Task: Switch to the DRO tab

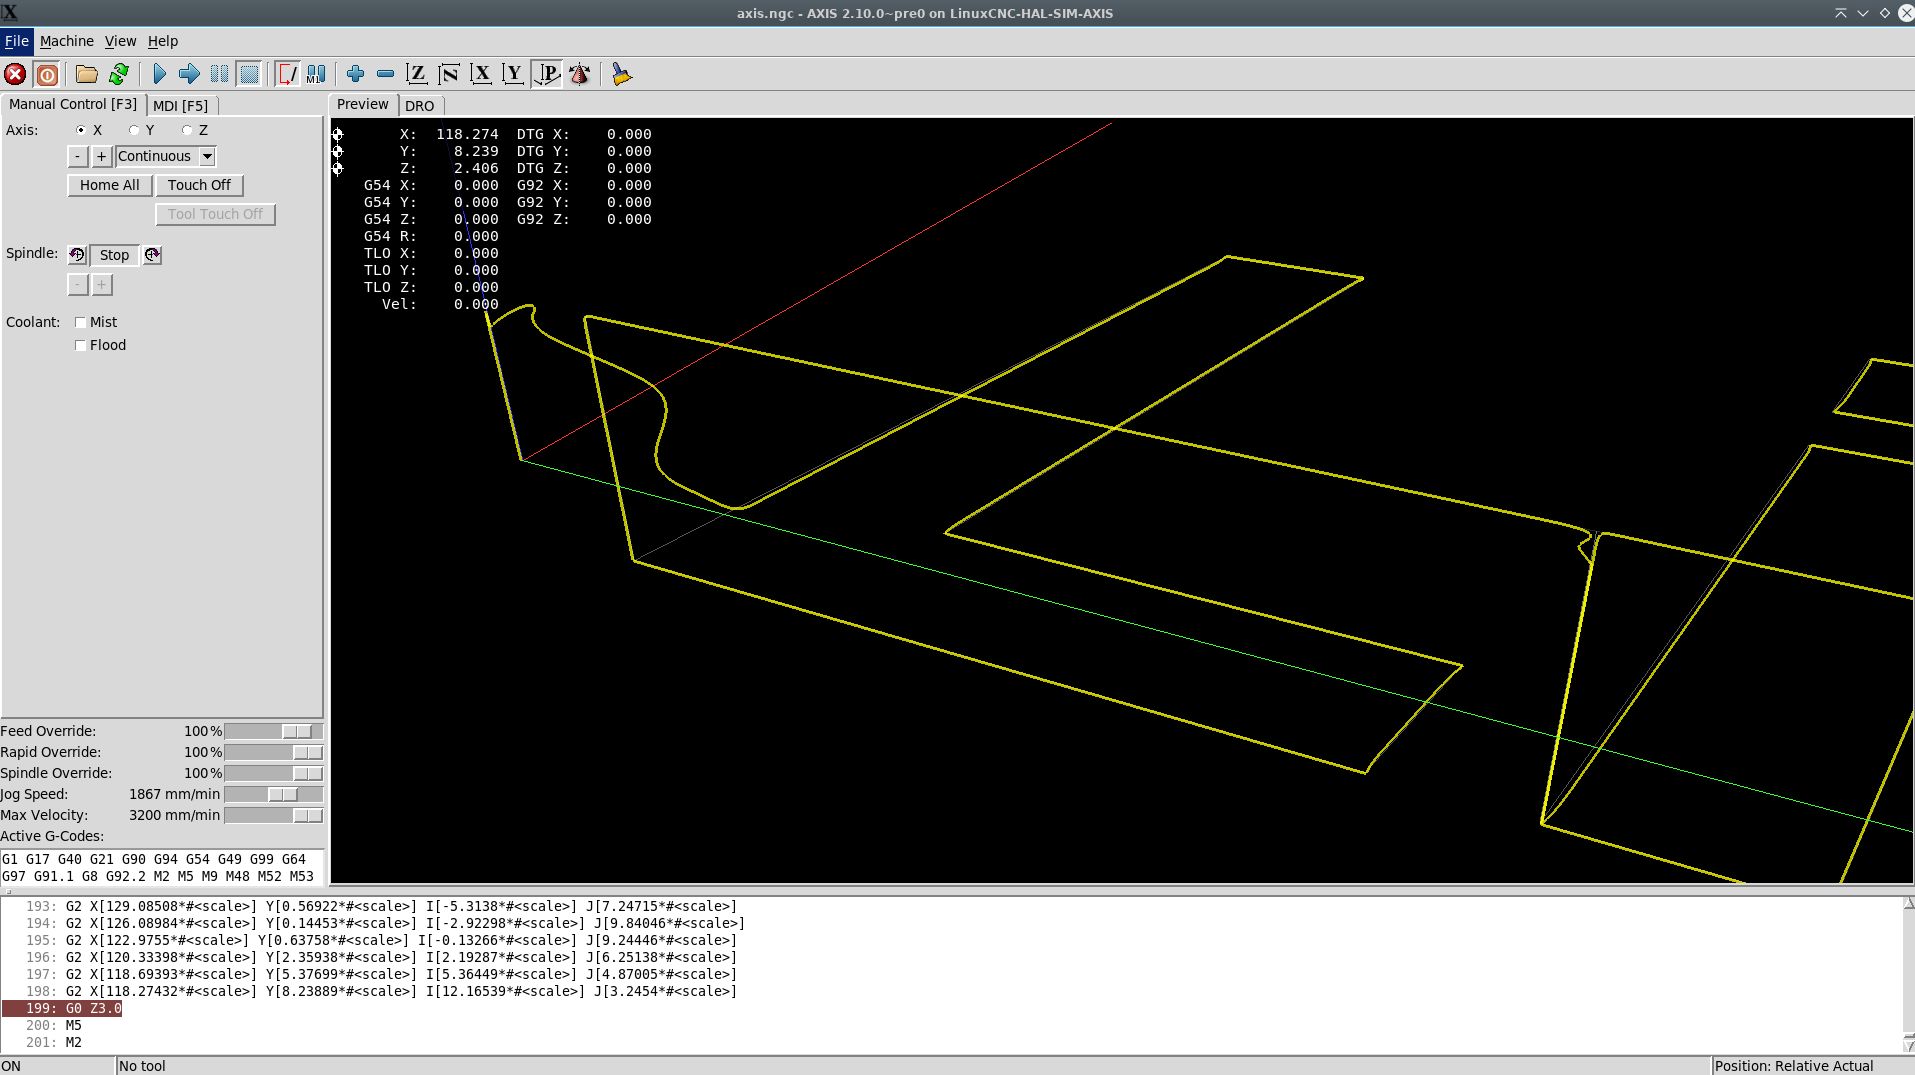Action: tap(420, 105)
